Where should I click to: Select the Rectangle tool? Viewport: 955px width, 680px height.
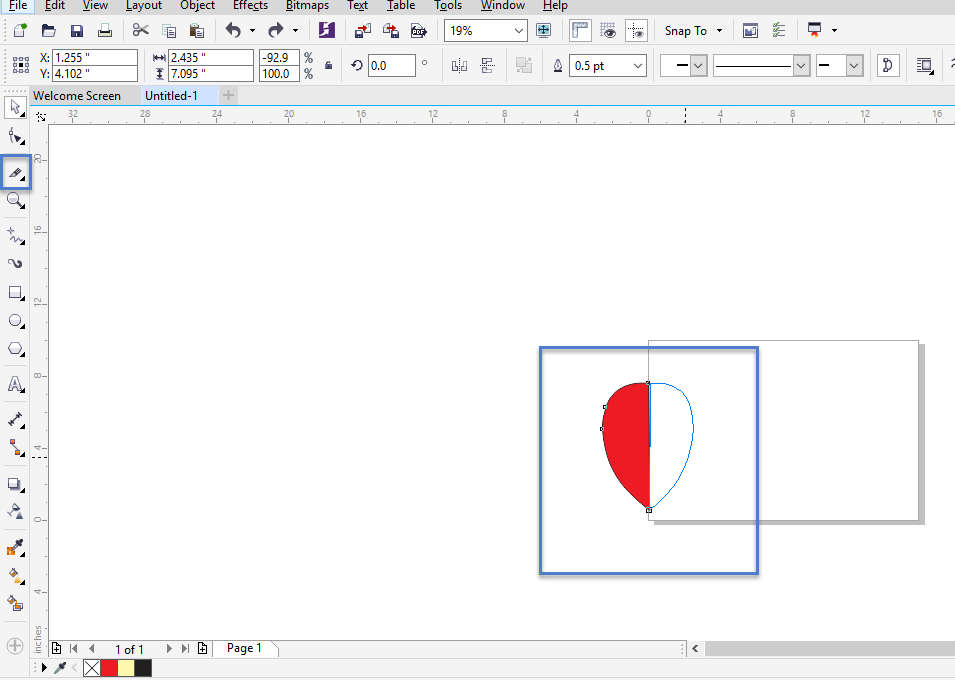pyautogui.click(x=15, y=292)
